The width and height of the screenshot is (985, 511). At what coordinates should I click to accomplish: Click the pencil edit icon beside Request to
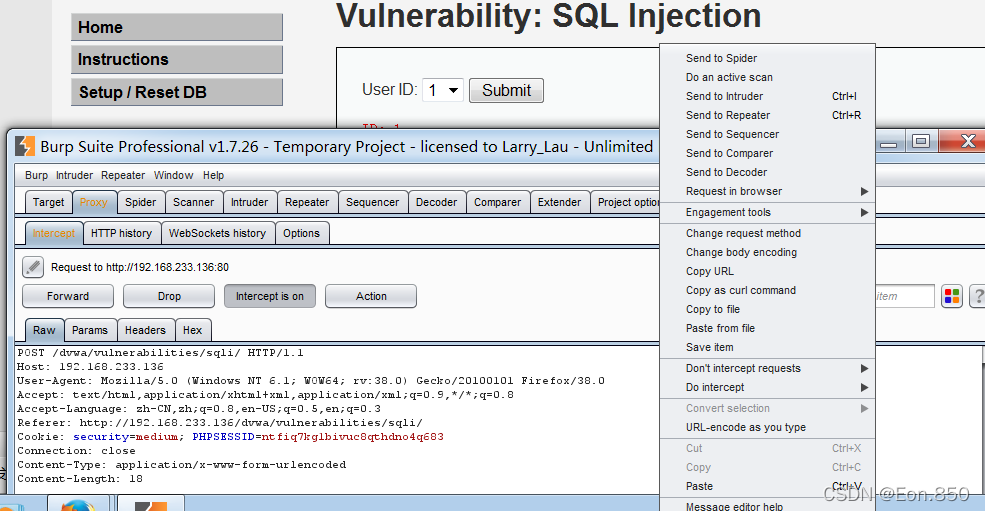click(33, 267)
